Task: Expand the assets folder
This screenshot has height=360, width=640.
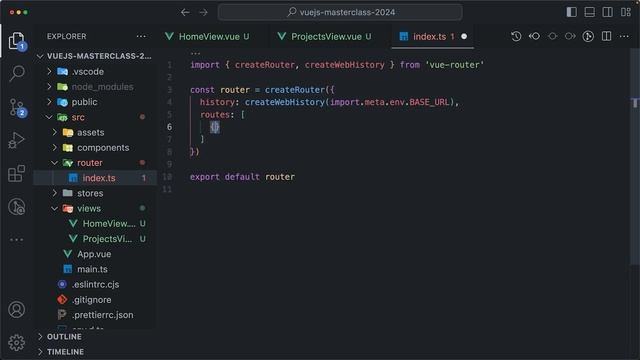Action: point(95,132)
